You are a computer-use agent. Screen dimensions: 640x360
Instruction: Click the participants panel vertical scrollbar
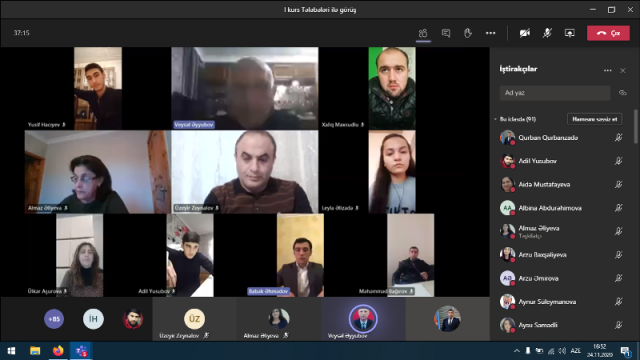(x=636, y=127)
